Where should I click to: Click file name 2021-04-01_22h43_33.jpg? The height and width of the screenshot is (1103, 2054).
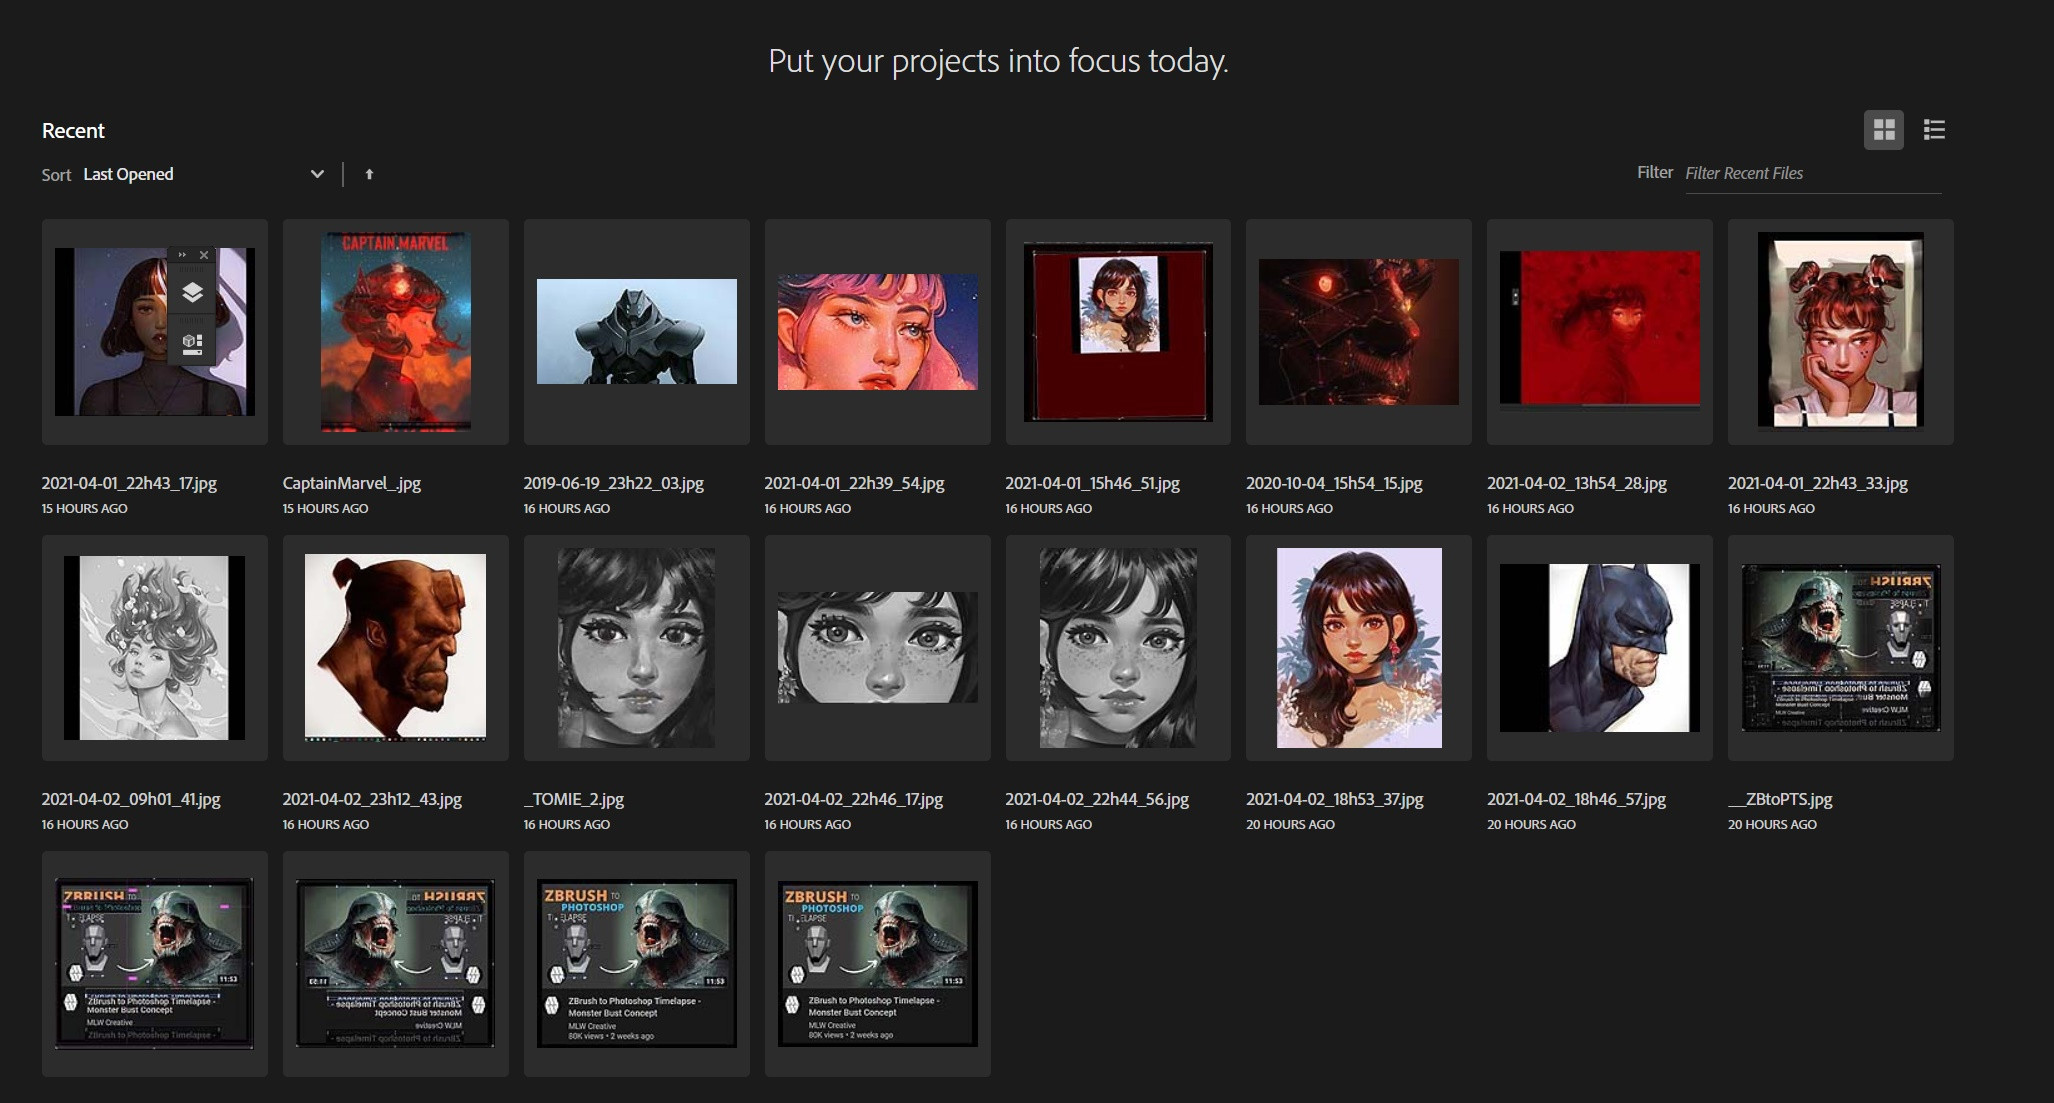tap(1818, 483)
